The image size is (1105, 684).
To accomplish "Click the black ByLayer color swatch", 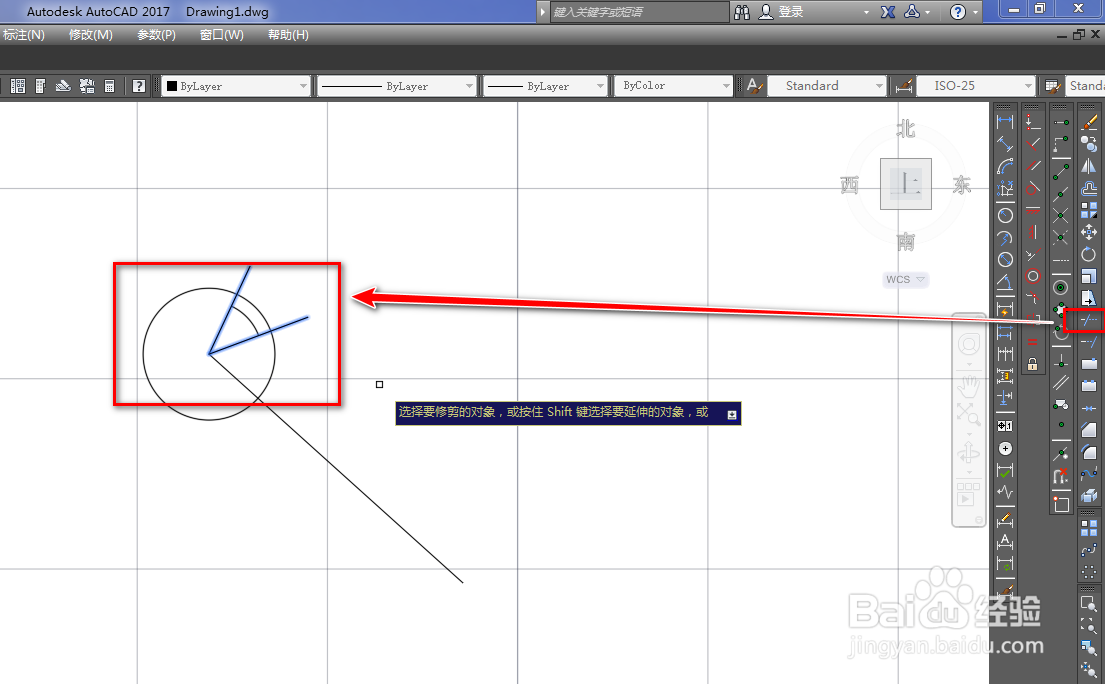I will (172, 86).
